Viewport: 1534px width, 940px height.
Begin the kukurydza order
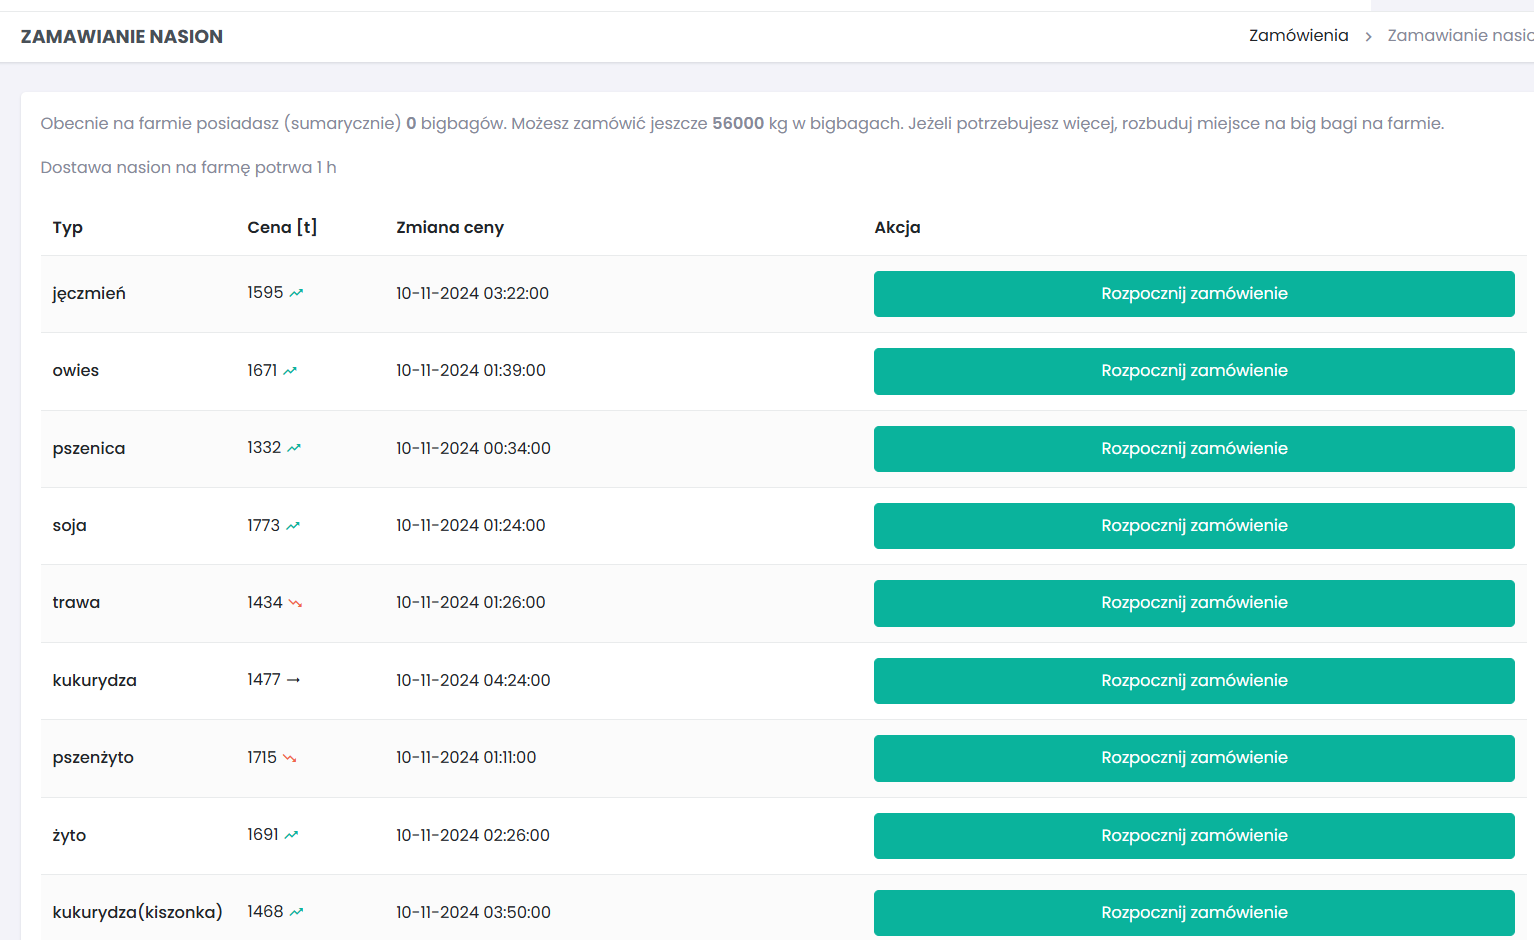tap(1194, 681)
